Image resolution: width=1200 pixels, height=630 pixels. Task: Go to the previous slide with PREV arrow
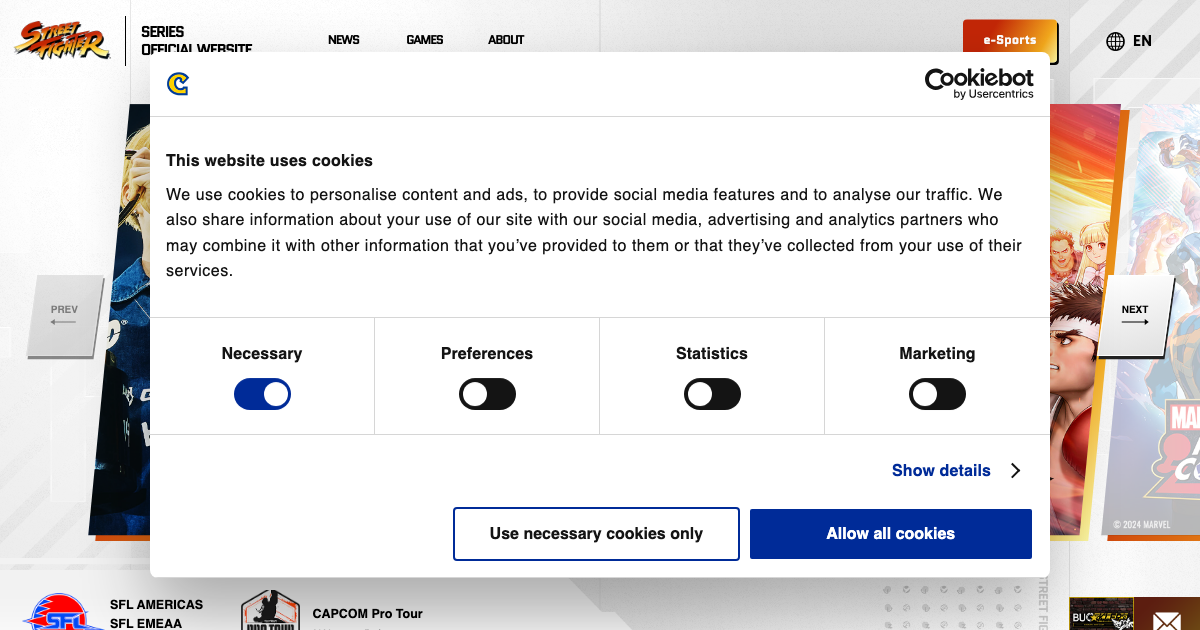(64, 316)
